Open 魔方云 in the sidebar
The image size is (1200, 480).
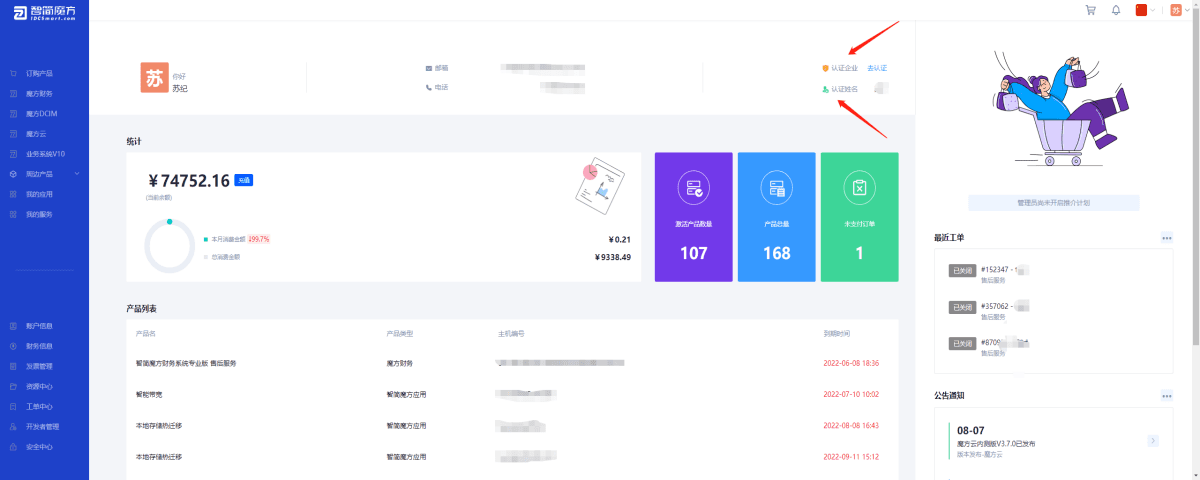click(36, 133)
